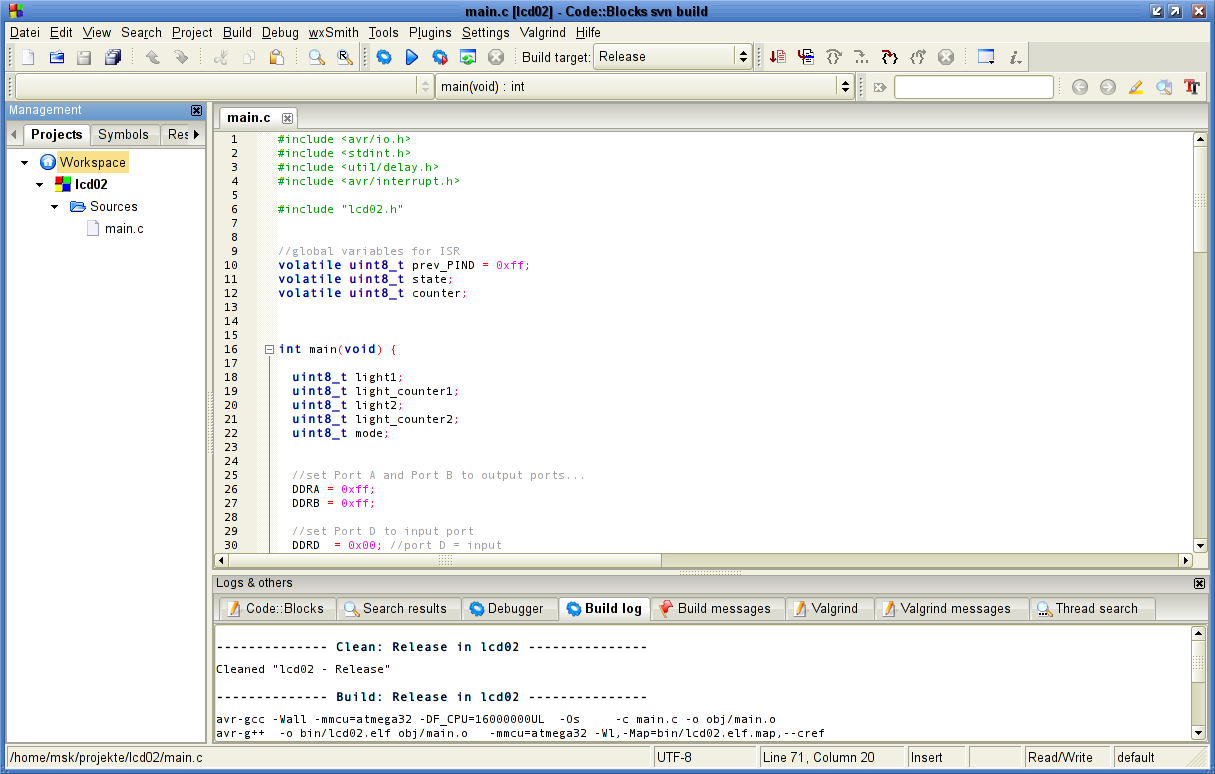The width and height of the screenshot is (1215, 774).
Task: Open the debugger Various info icon
Action: point(1015,57)
